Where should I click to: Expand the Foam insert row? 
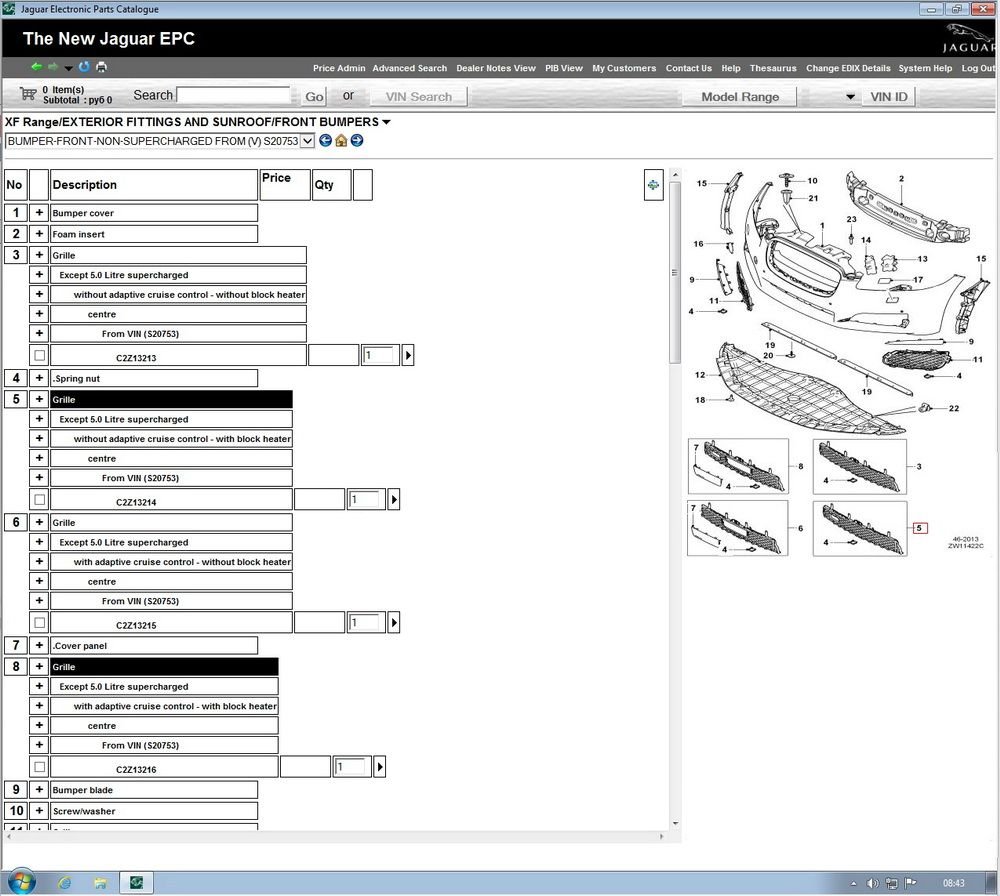pyautogui.click(x=39, y=234)
